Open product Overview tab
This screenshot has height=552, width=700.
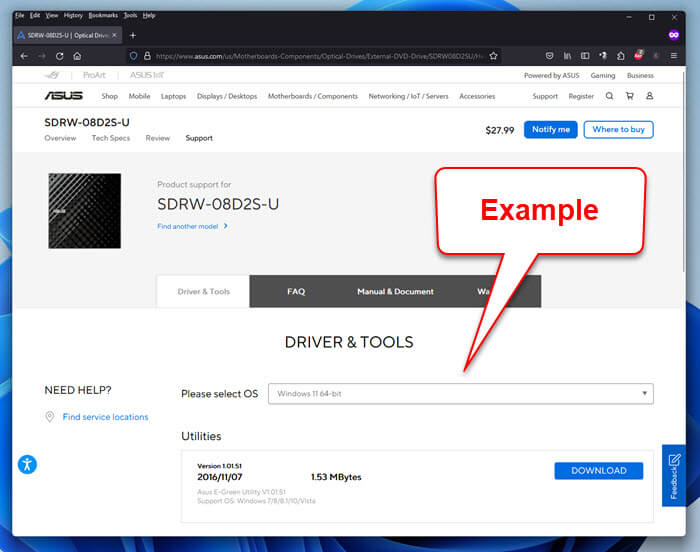(x=60, y=138)
